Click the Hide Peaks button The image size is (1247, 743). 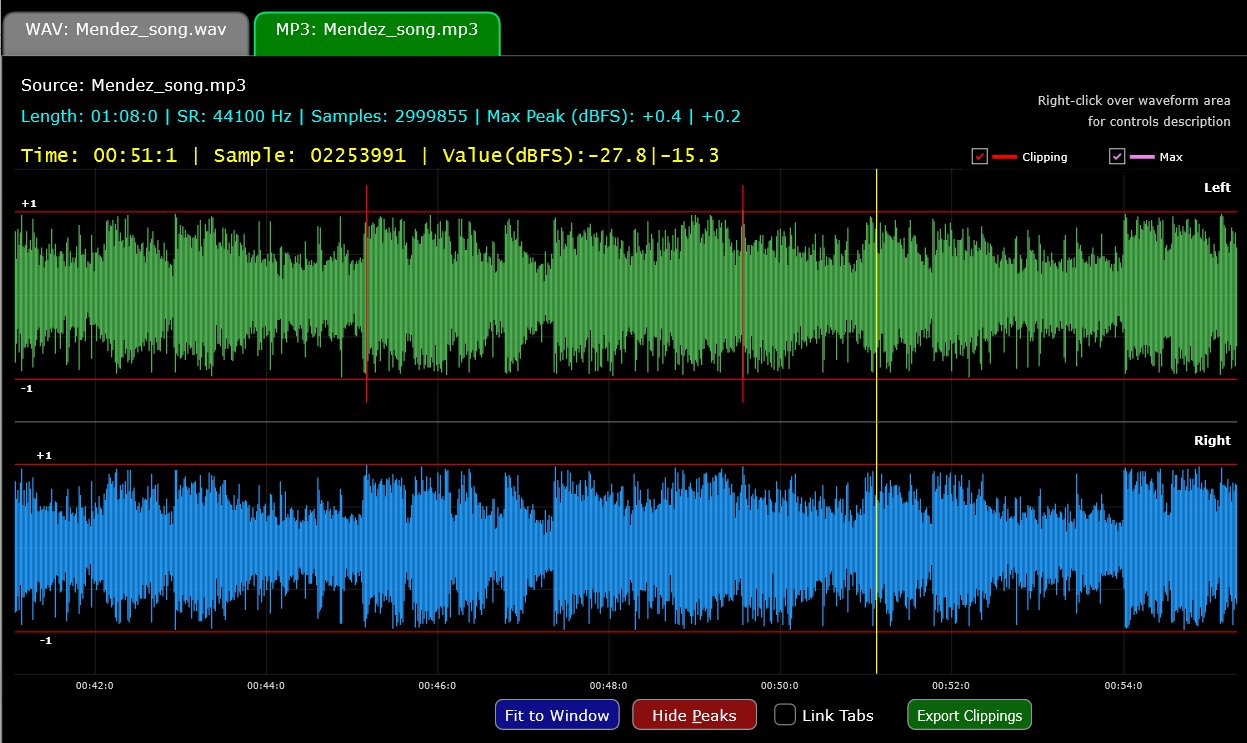[694, 715]
